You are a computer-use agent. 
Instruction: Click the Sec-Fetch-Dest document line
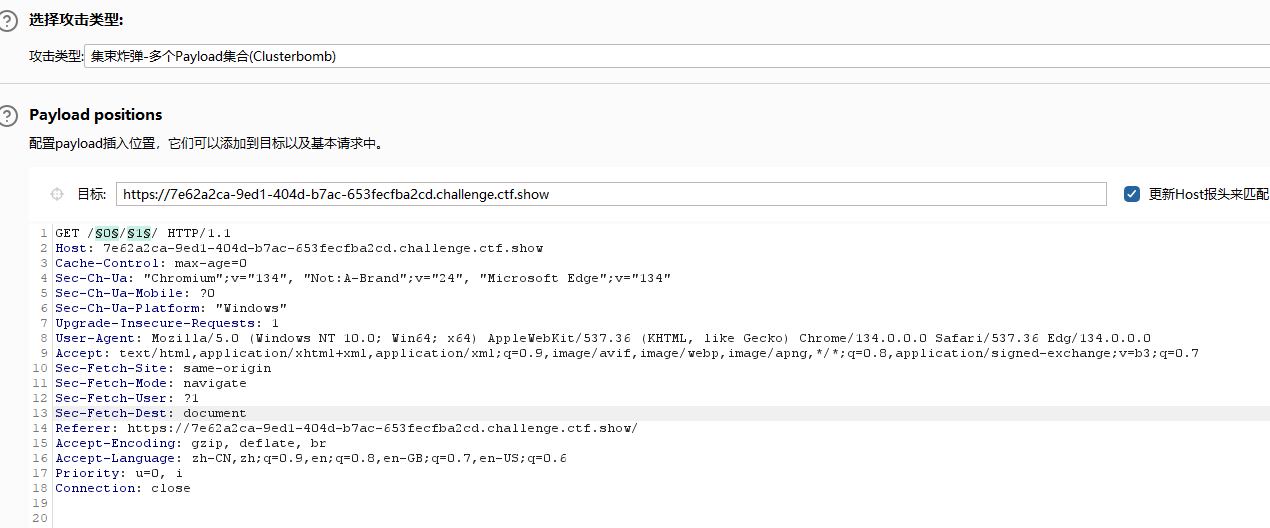click(x=151, y=413)
